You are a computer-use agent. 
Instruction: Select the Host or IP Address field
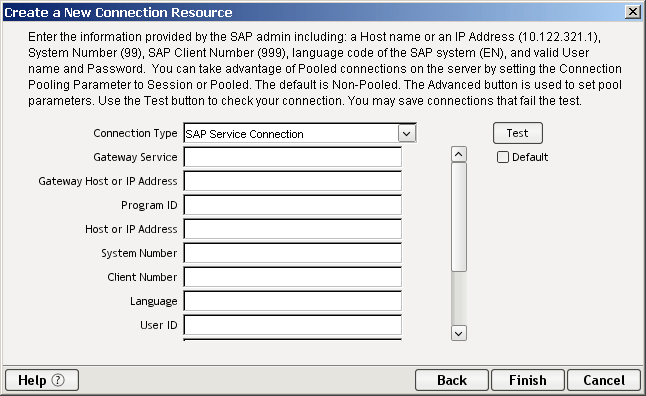tap(293, 229)
